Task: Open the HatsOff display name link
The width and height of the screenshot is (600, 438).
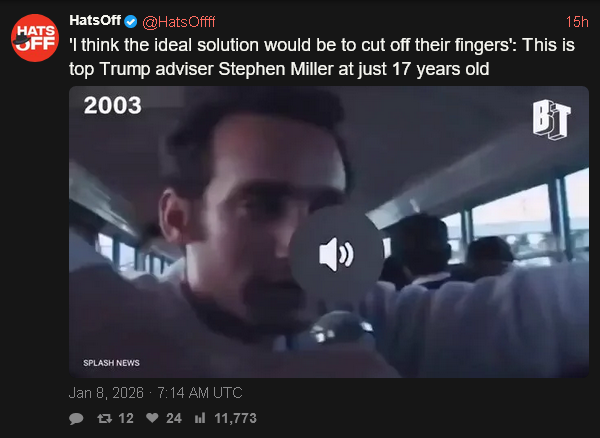Action: [x=95, y=21]
